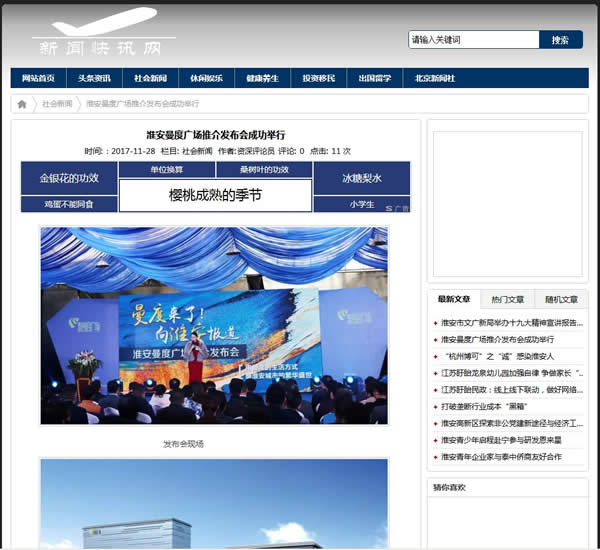Switch to 热门文章 tab

(507, 299)
